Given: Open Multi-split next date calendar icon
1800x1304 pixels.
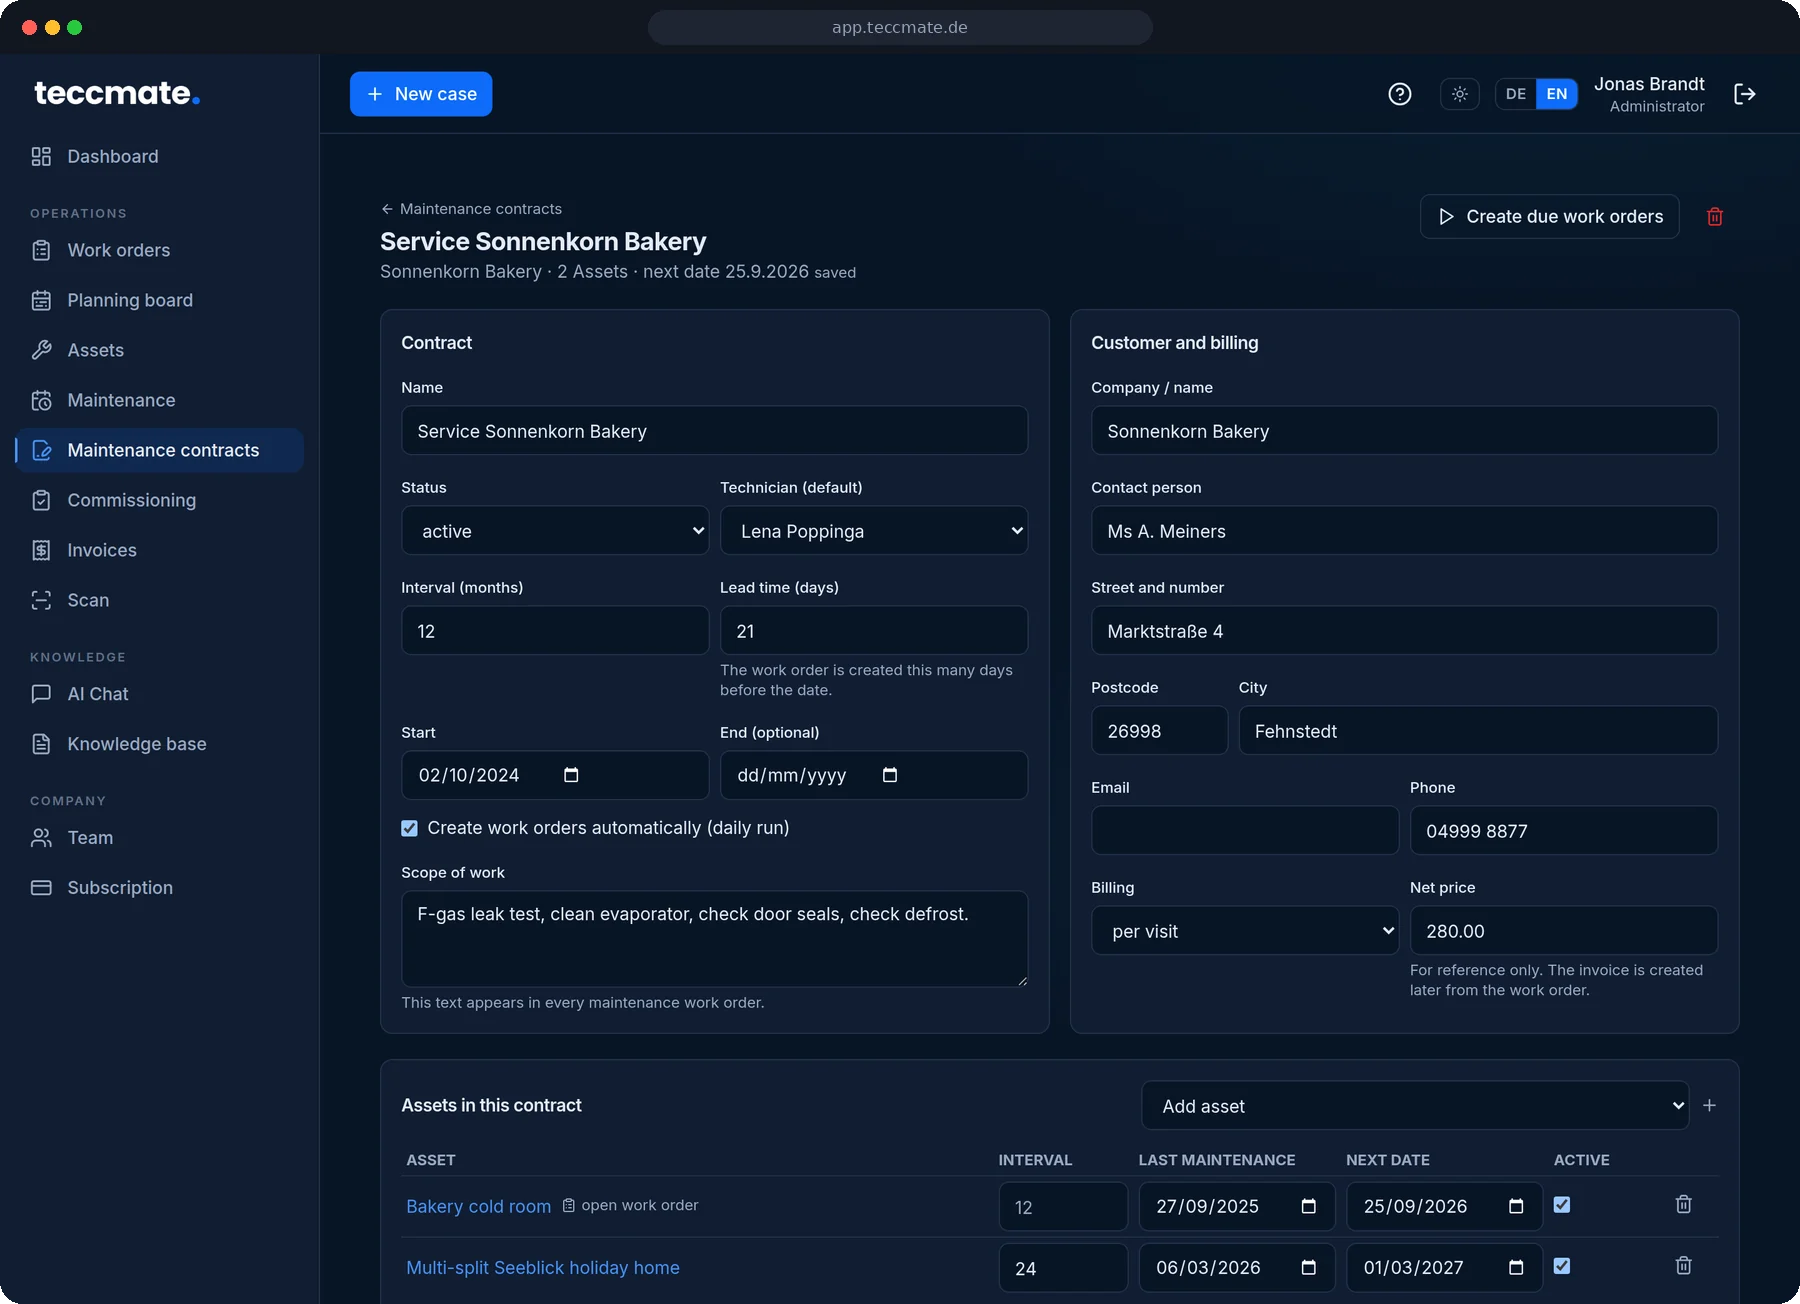Looking at the screenshot, I should click(x=1516, y=1268).
